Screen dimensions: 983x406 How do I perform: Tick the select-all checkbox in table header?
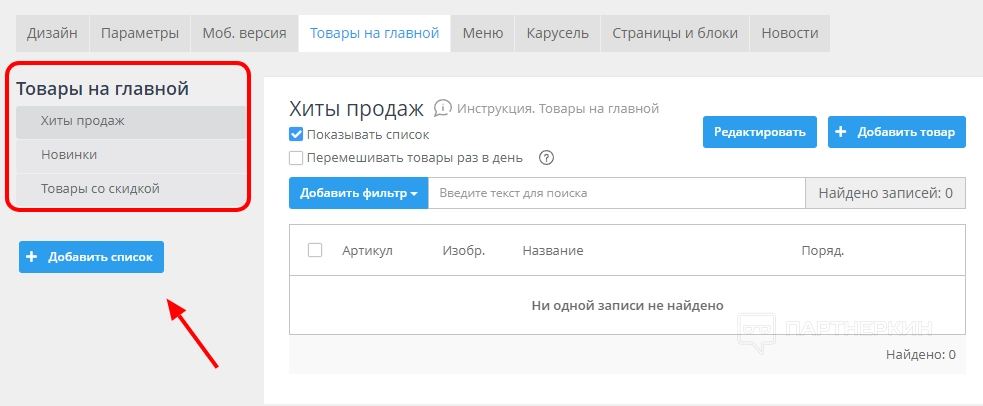315,250
